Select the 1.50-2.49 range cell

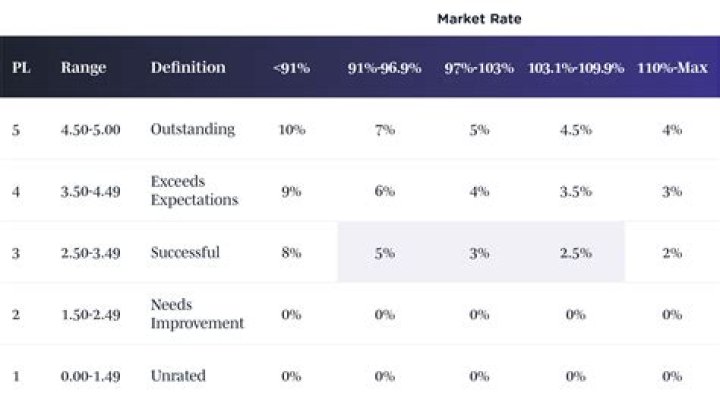[90, 315]
